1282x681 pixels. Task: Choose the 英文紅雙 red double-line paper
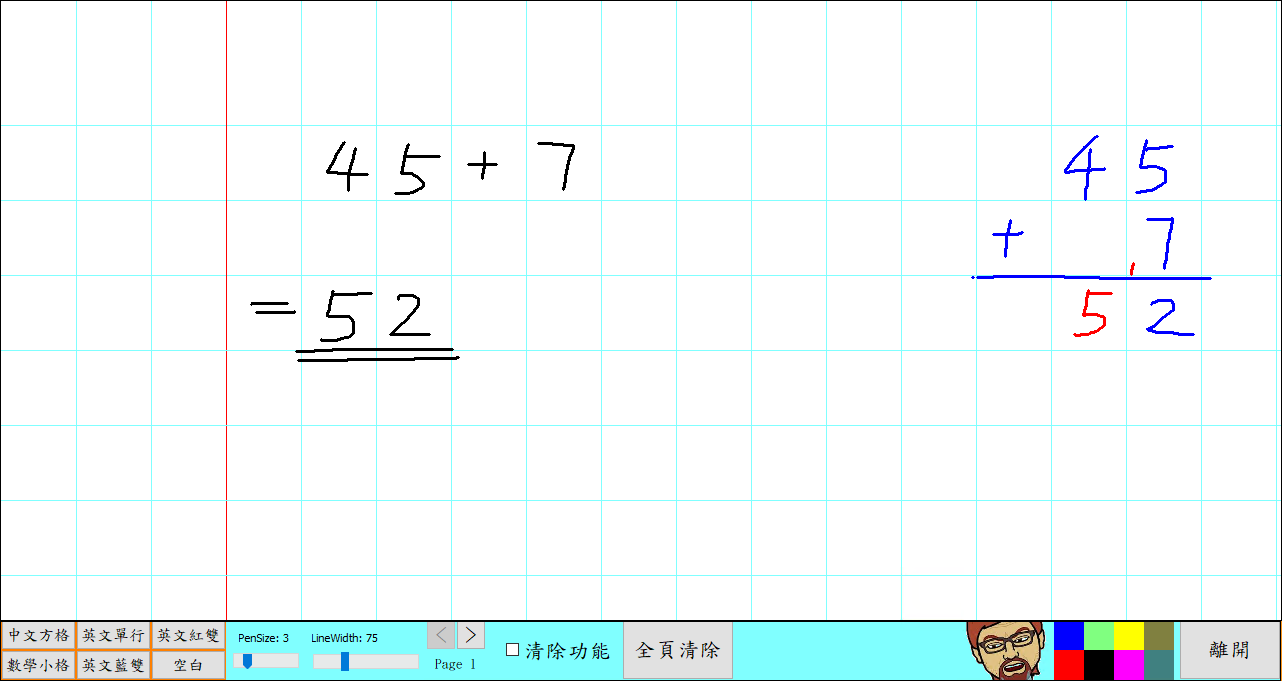(186, 634)
